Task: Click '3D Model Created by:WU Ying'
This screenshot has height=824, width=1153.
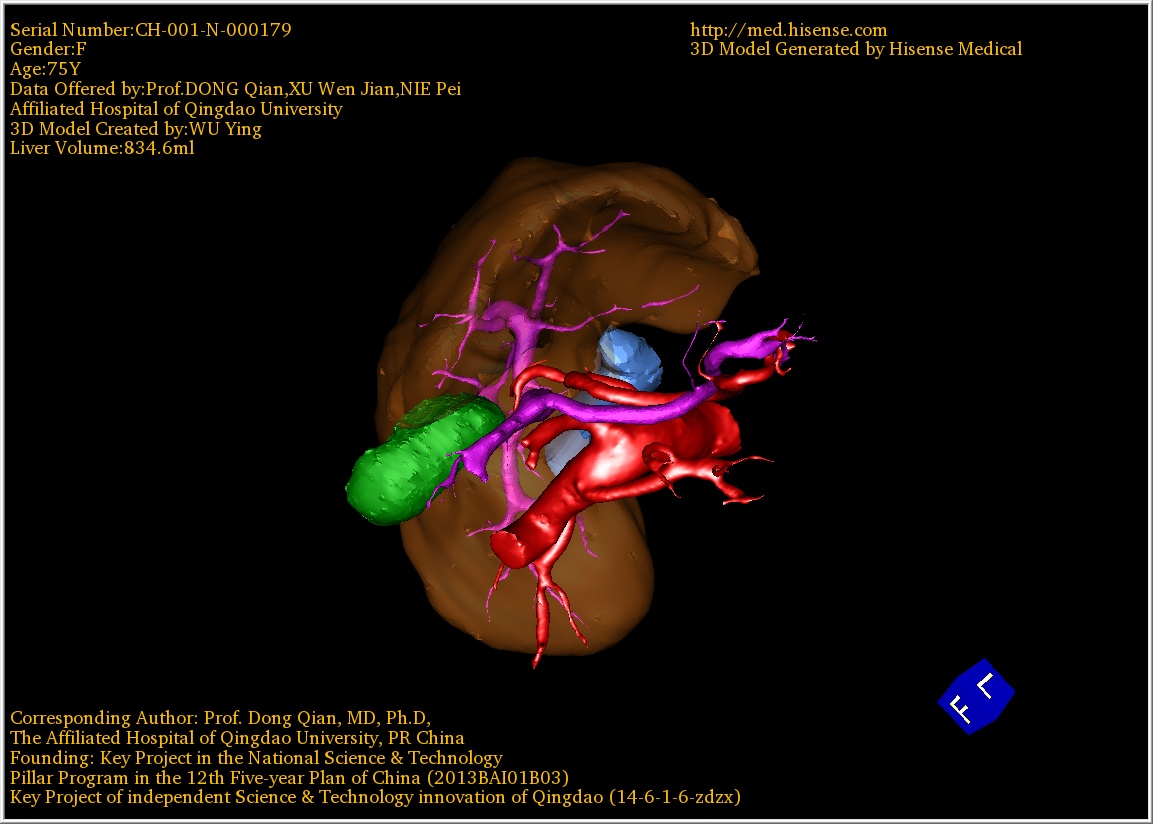Action: (136, 129)
